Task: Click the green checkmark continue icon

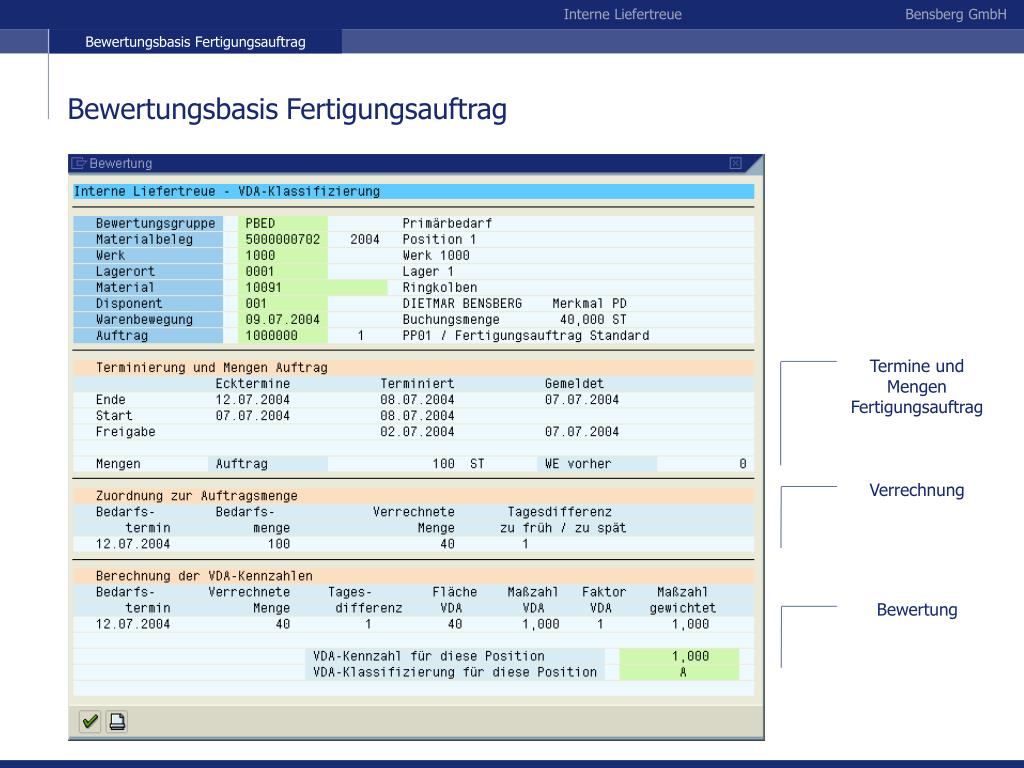Action: coord(90,722)
